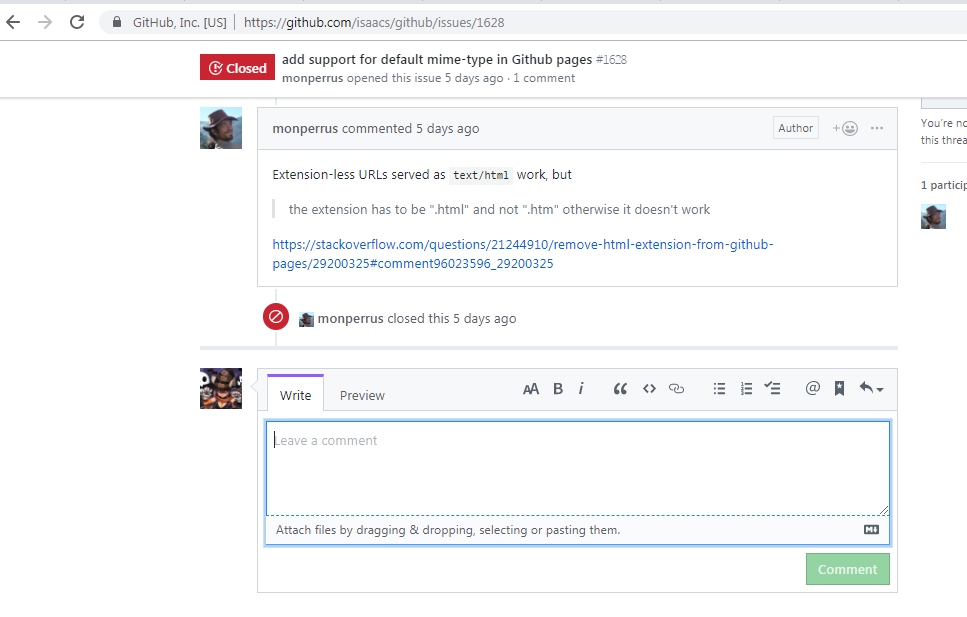Open monperrus link in the closed event line
Screen dimensions: 967x617
(350, 318)
